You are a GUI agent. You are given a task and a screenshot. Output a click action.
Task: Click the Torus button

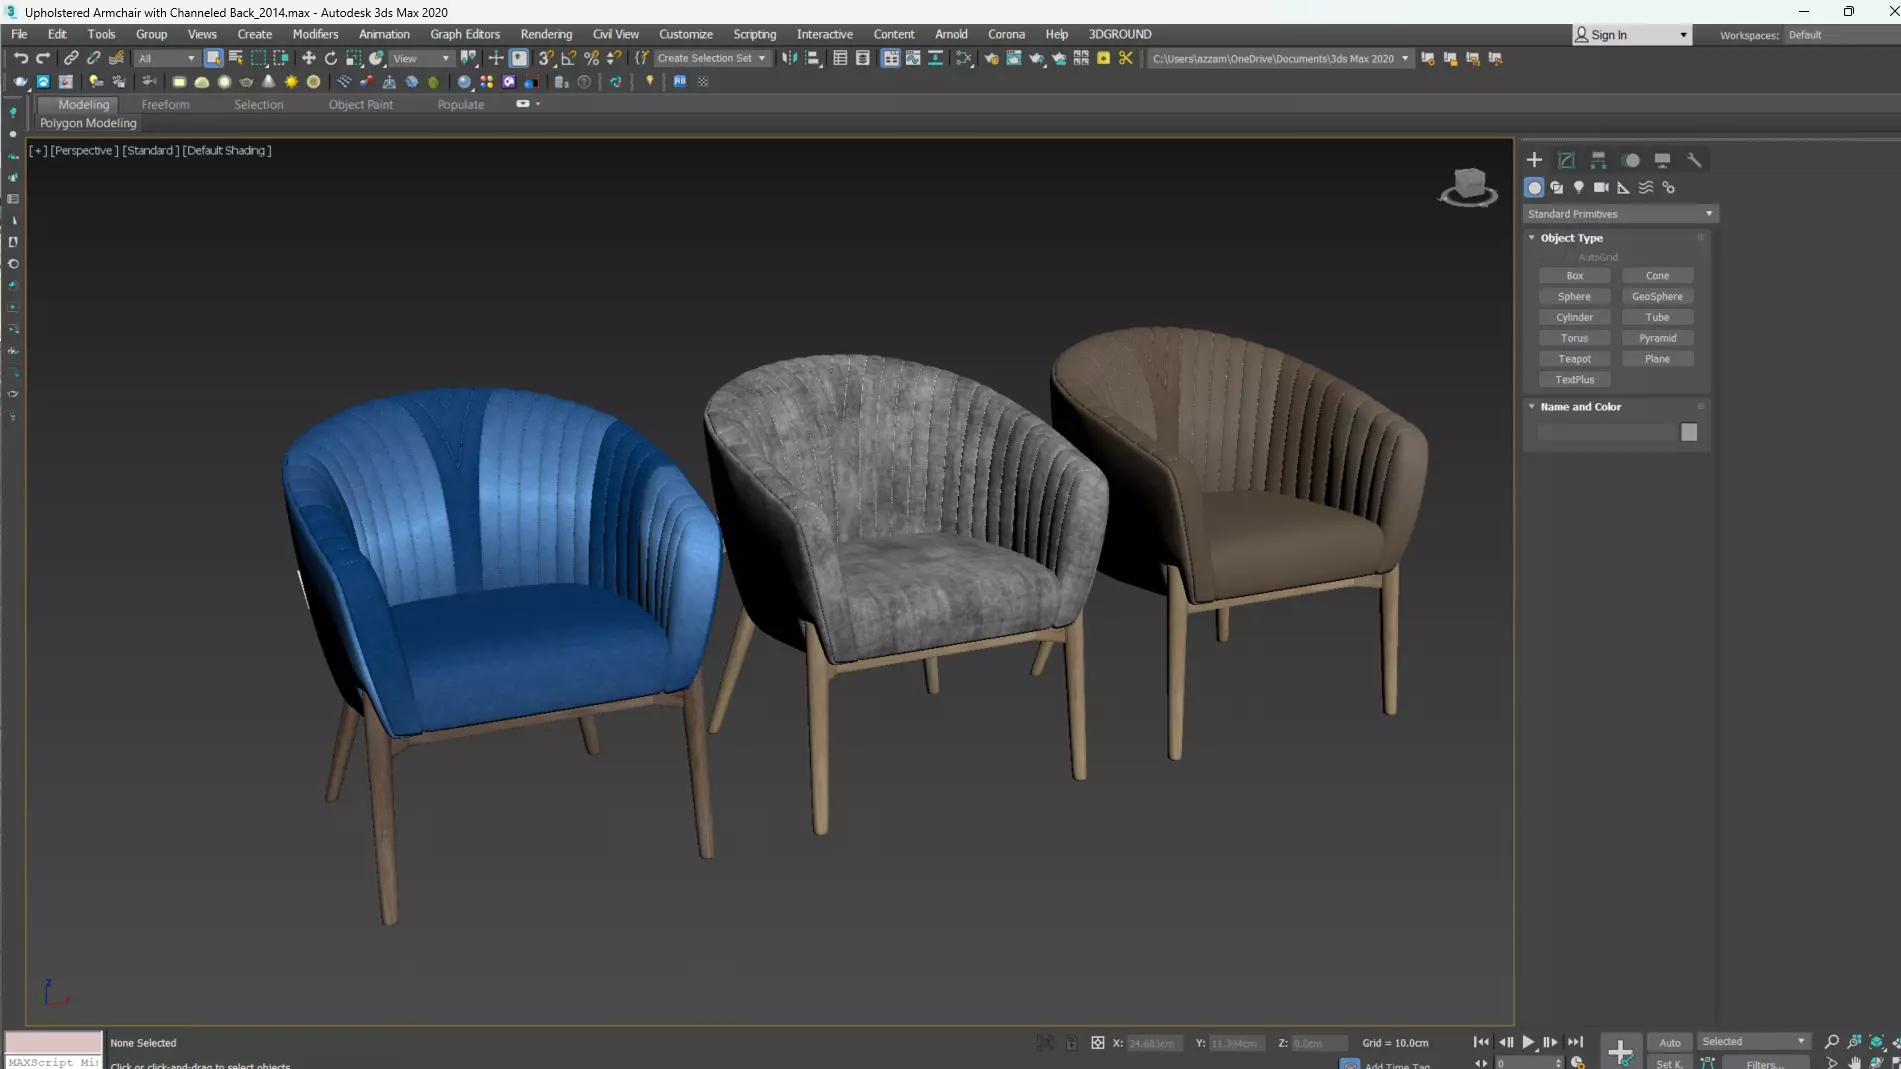pos(1575,338)
